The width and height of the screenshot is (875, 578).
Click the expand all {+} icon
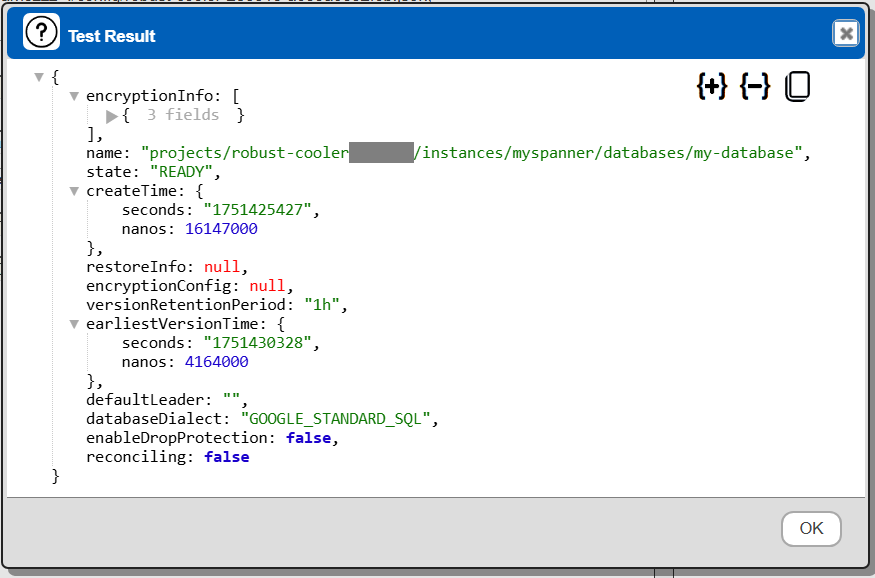point(711,87)
